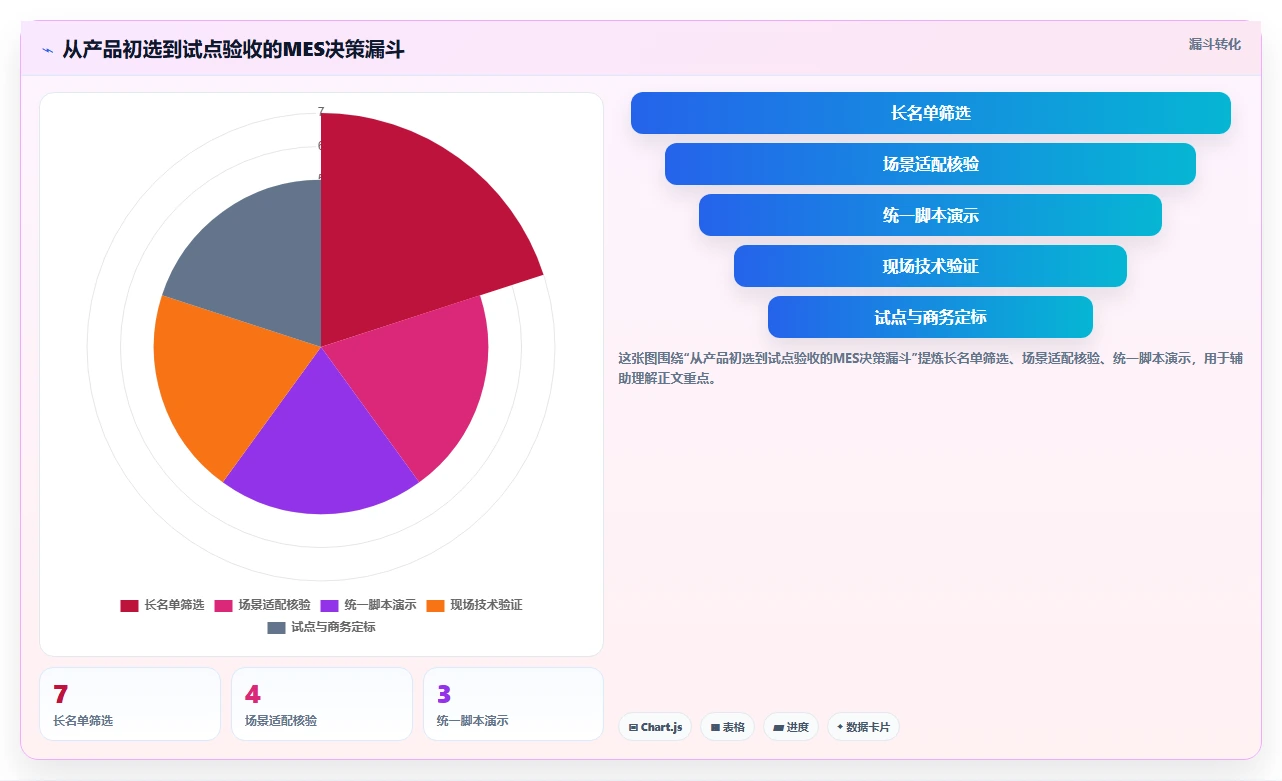Click the 表格 tag chip
Screen dimensions: 1282x781
[x=728, y=727]
